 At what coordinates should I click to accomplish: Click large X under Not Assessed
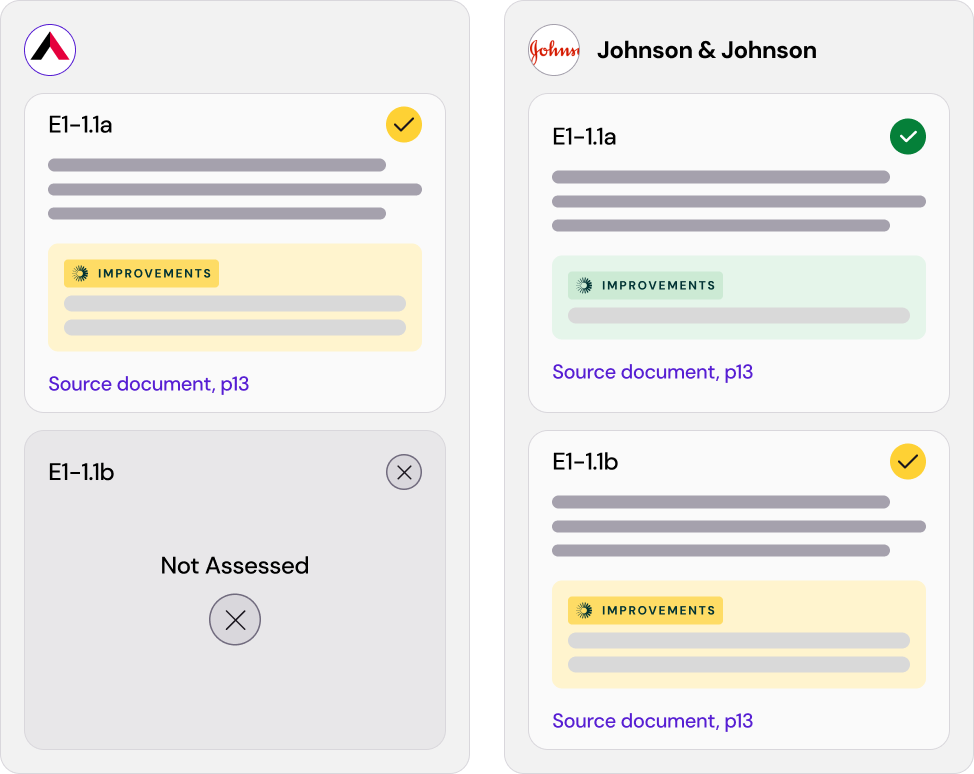pos(235,620)
